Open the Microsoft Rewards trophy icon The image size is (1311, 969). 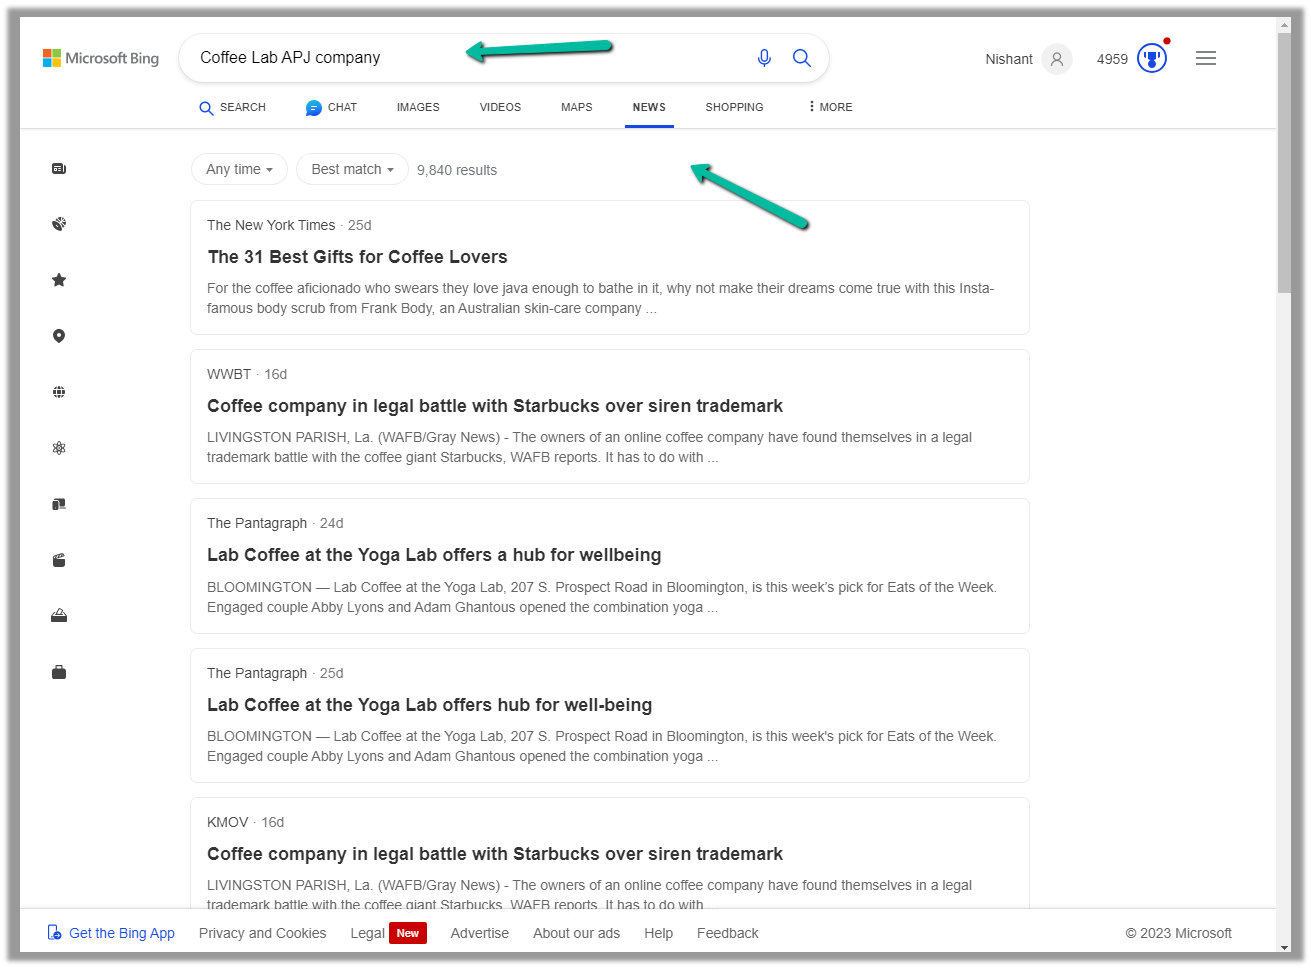click(1152, 59)
